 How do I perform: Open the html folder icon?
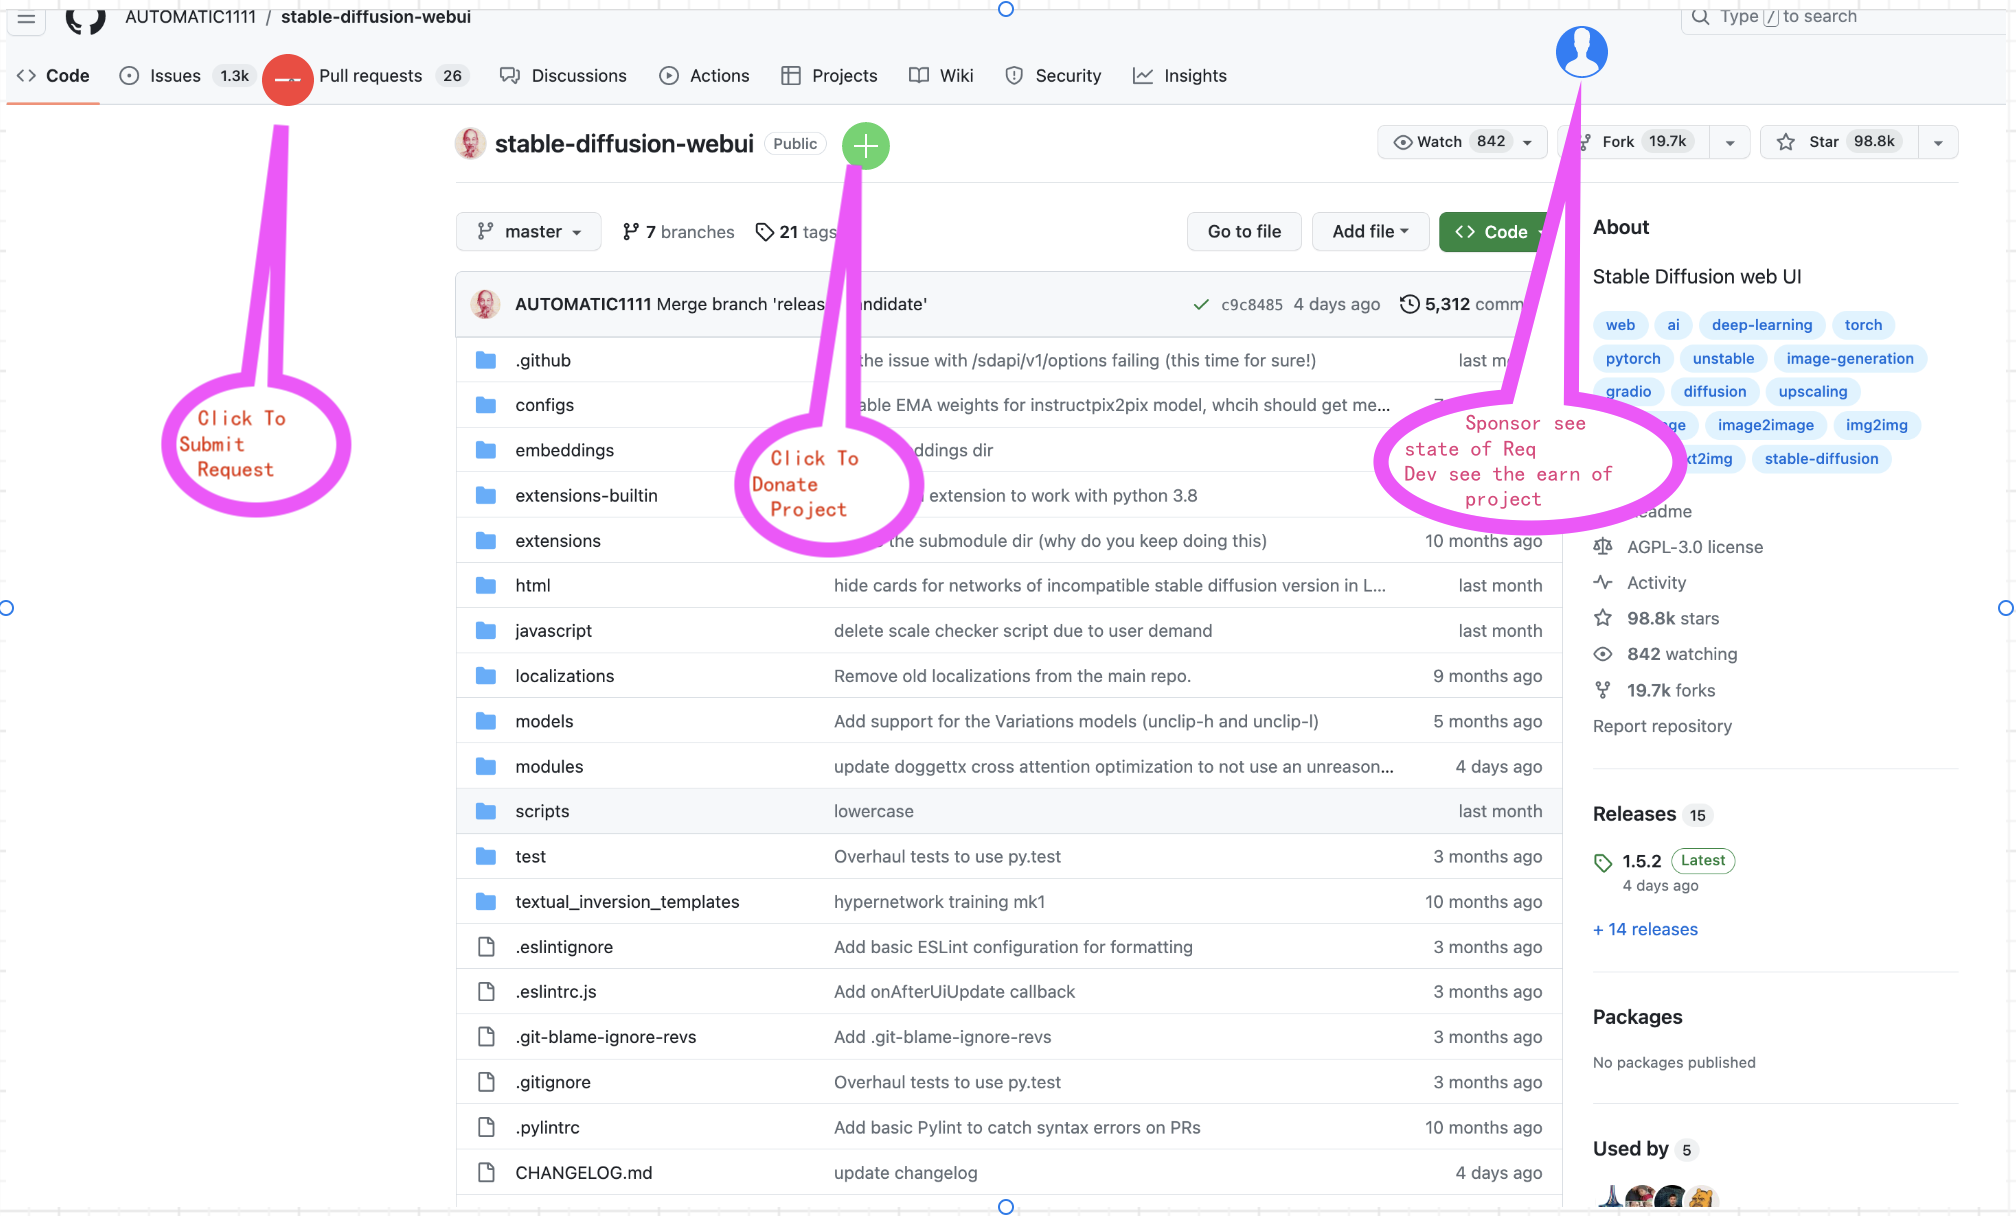[486, 585]
